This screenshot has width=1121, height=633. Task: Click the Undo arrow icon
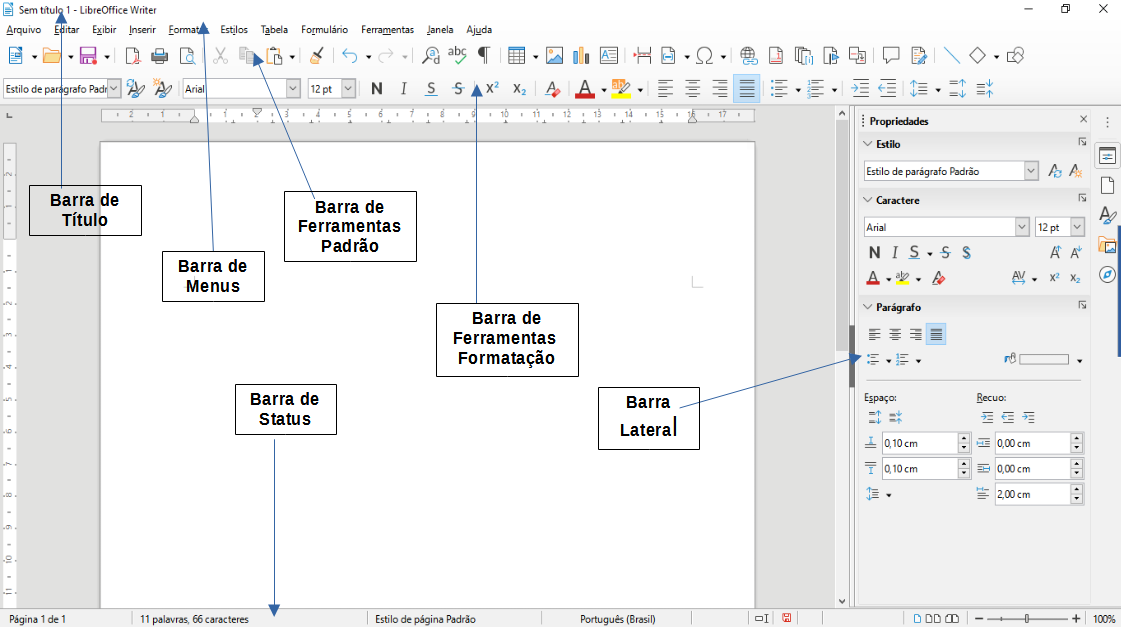350,56
